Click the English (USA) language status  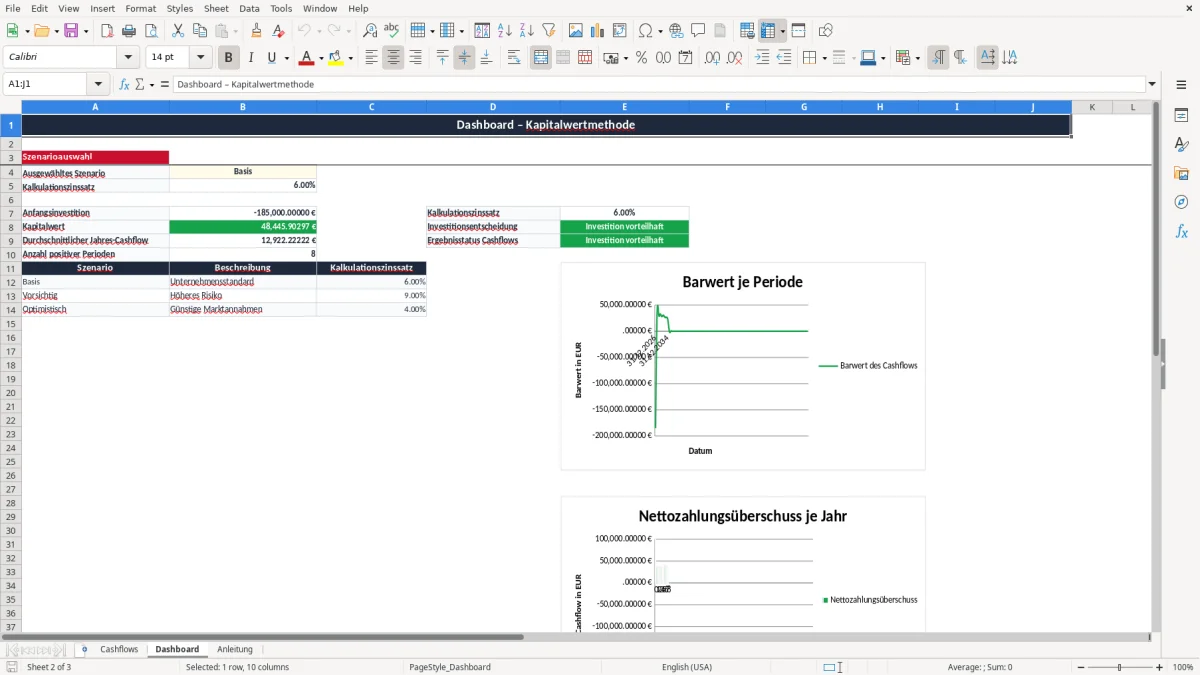[x=687, y=667]
